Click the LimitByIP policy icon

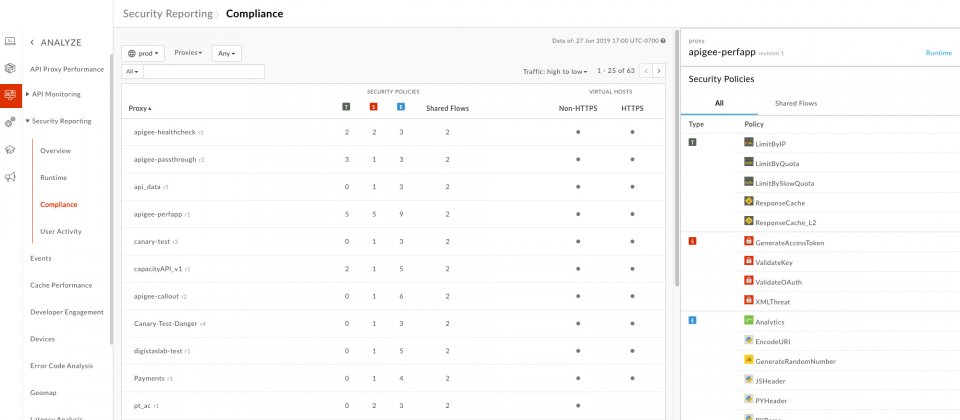click(748, 142)
